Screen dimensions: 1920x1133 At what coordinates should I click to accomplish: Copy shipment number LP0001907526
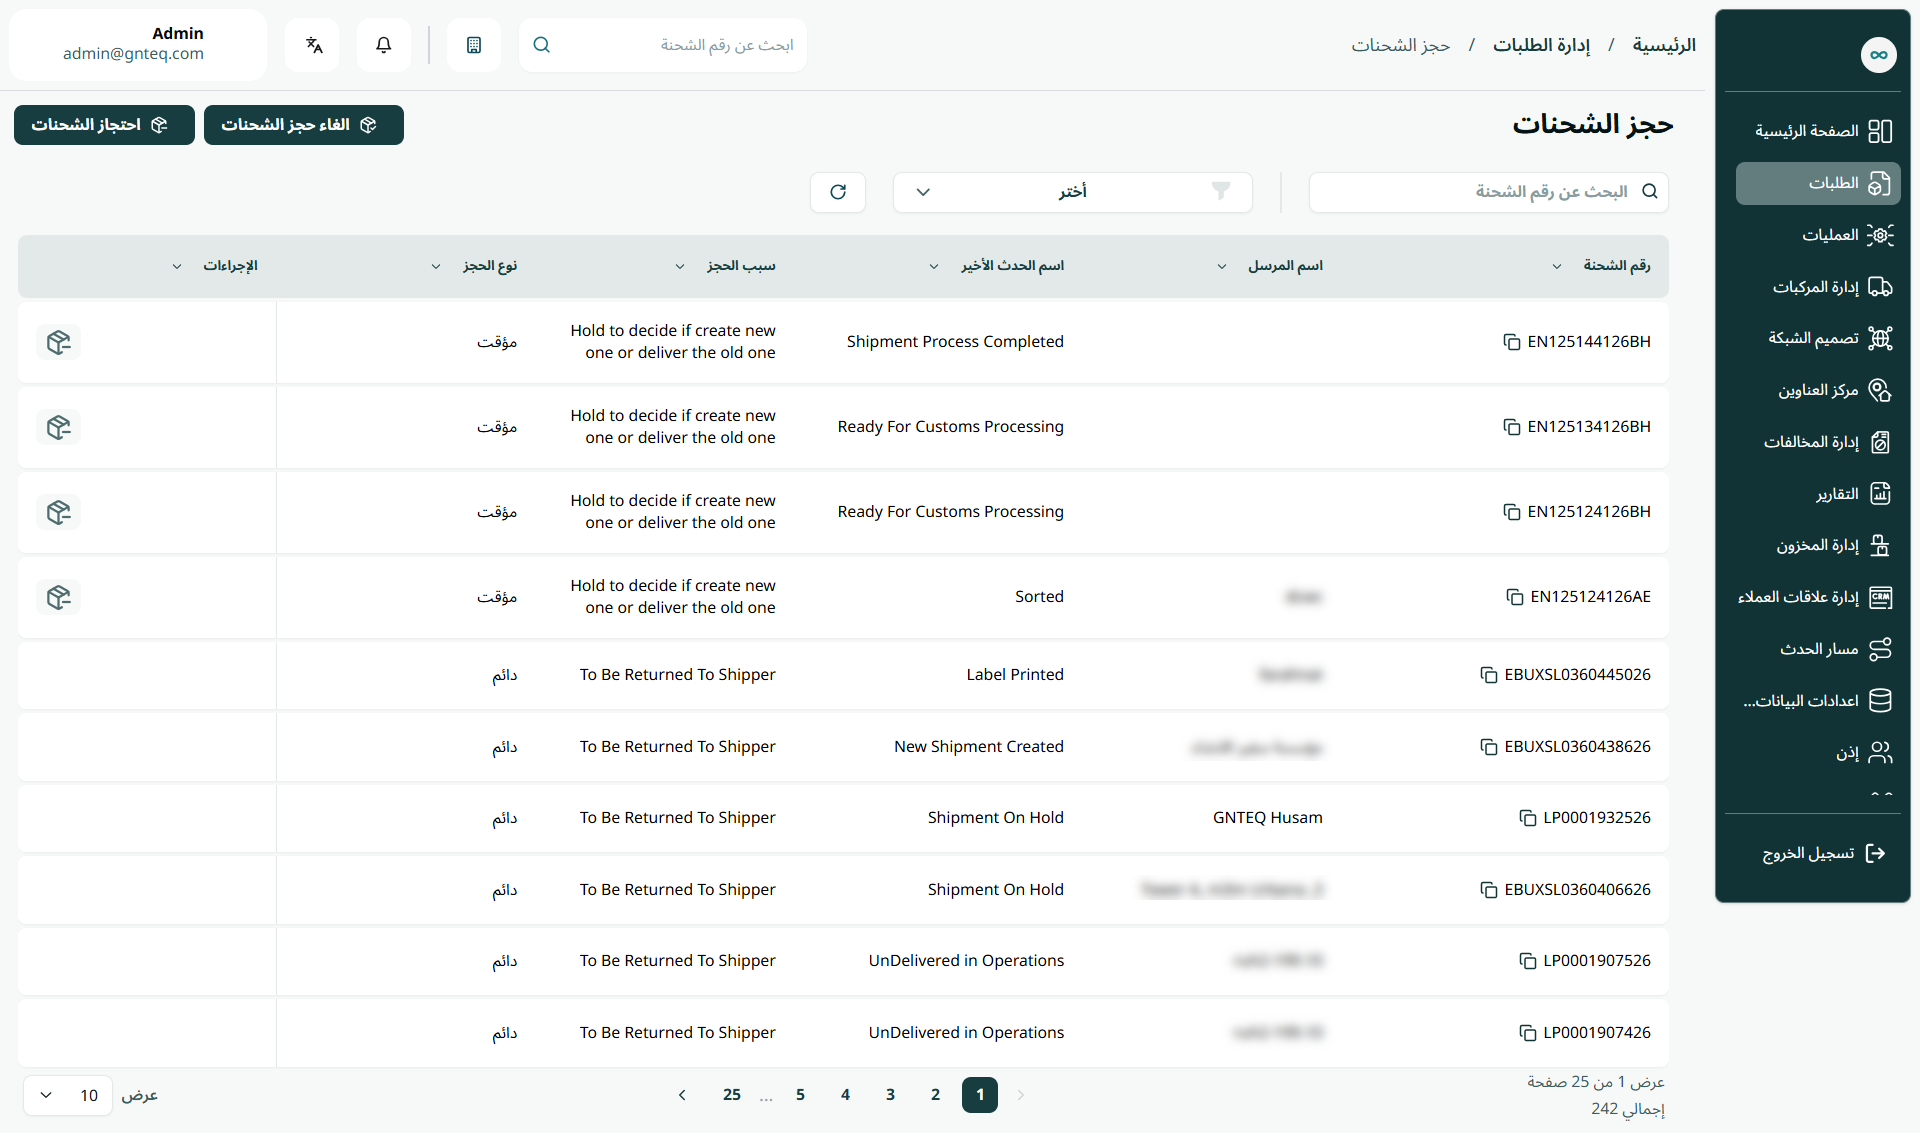[x=1528, y=961]
